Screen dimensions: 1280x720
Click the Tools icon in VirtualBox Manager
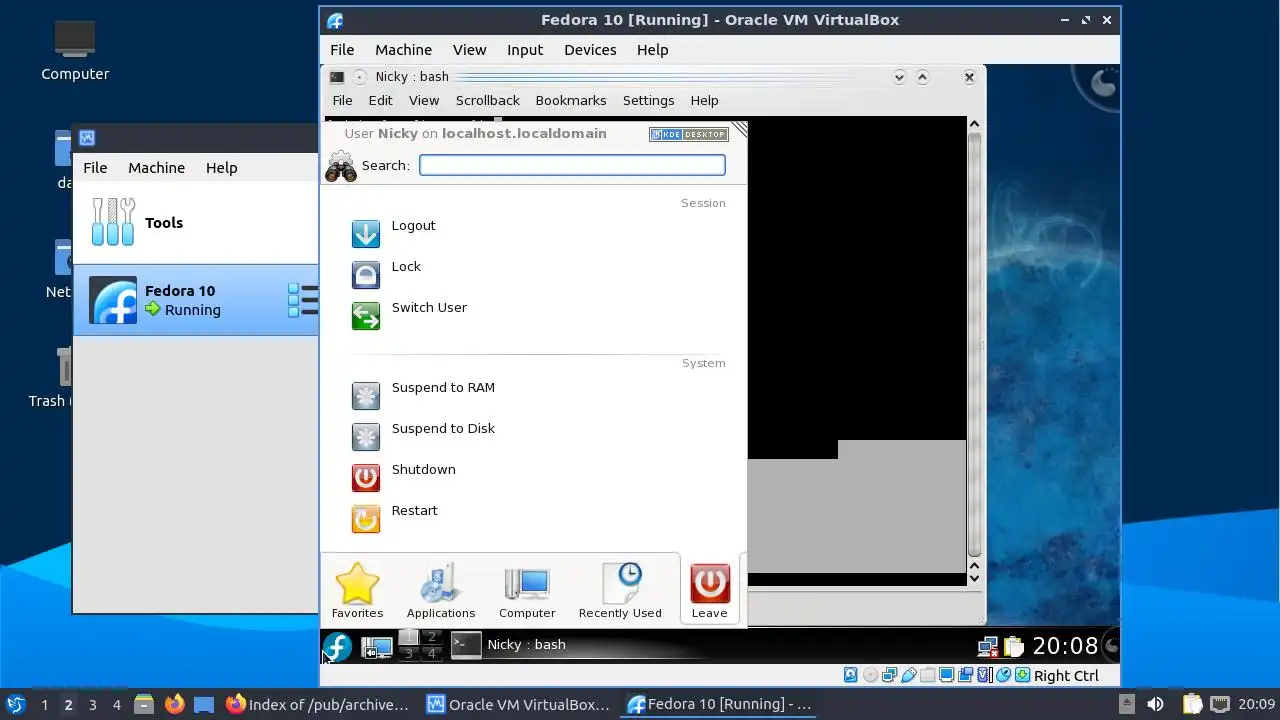113,222
